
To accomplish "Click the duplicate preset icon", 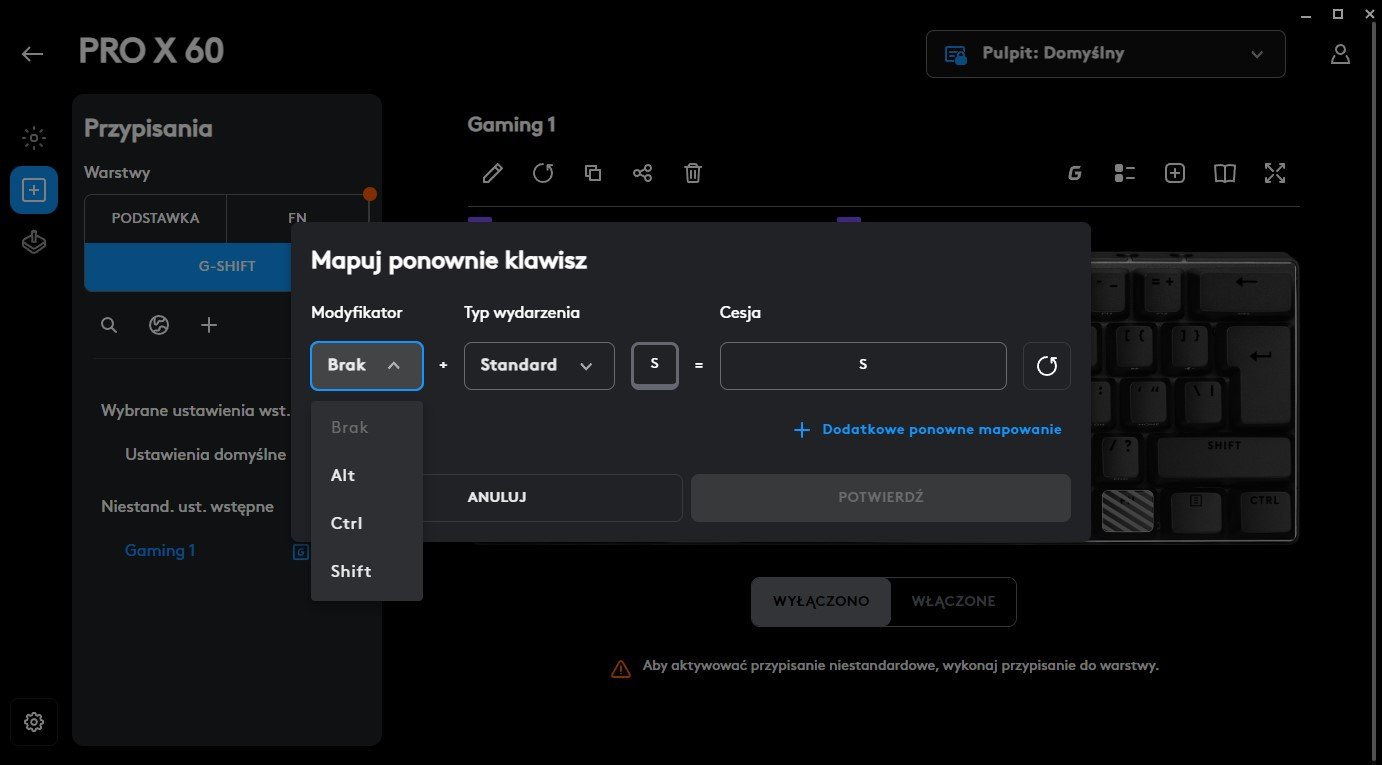I will click(593, 173).
